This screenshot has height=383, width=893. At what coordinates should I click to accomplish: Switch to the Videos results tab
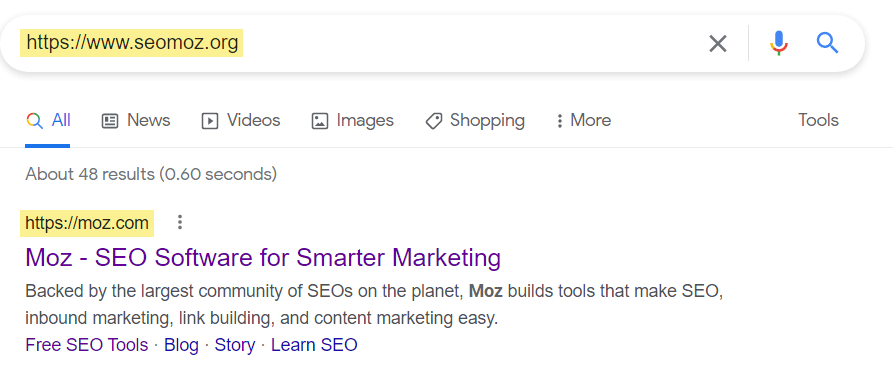[241, 121]
